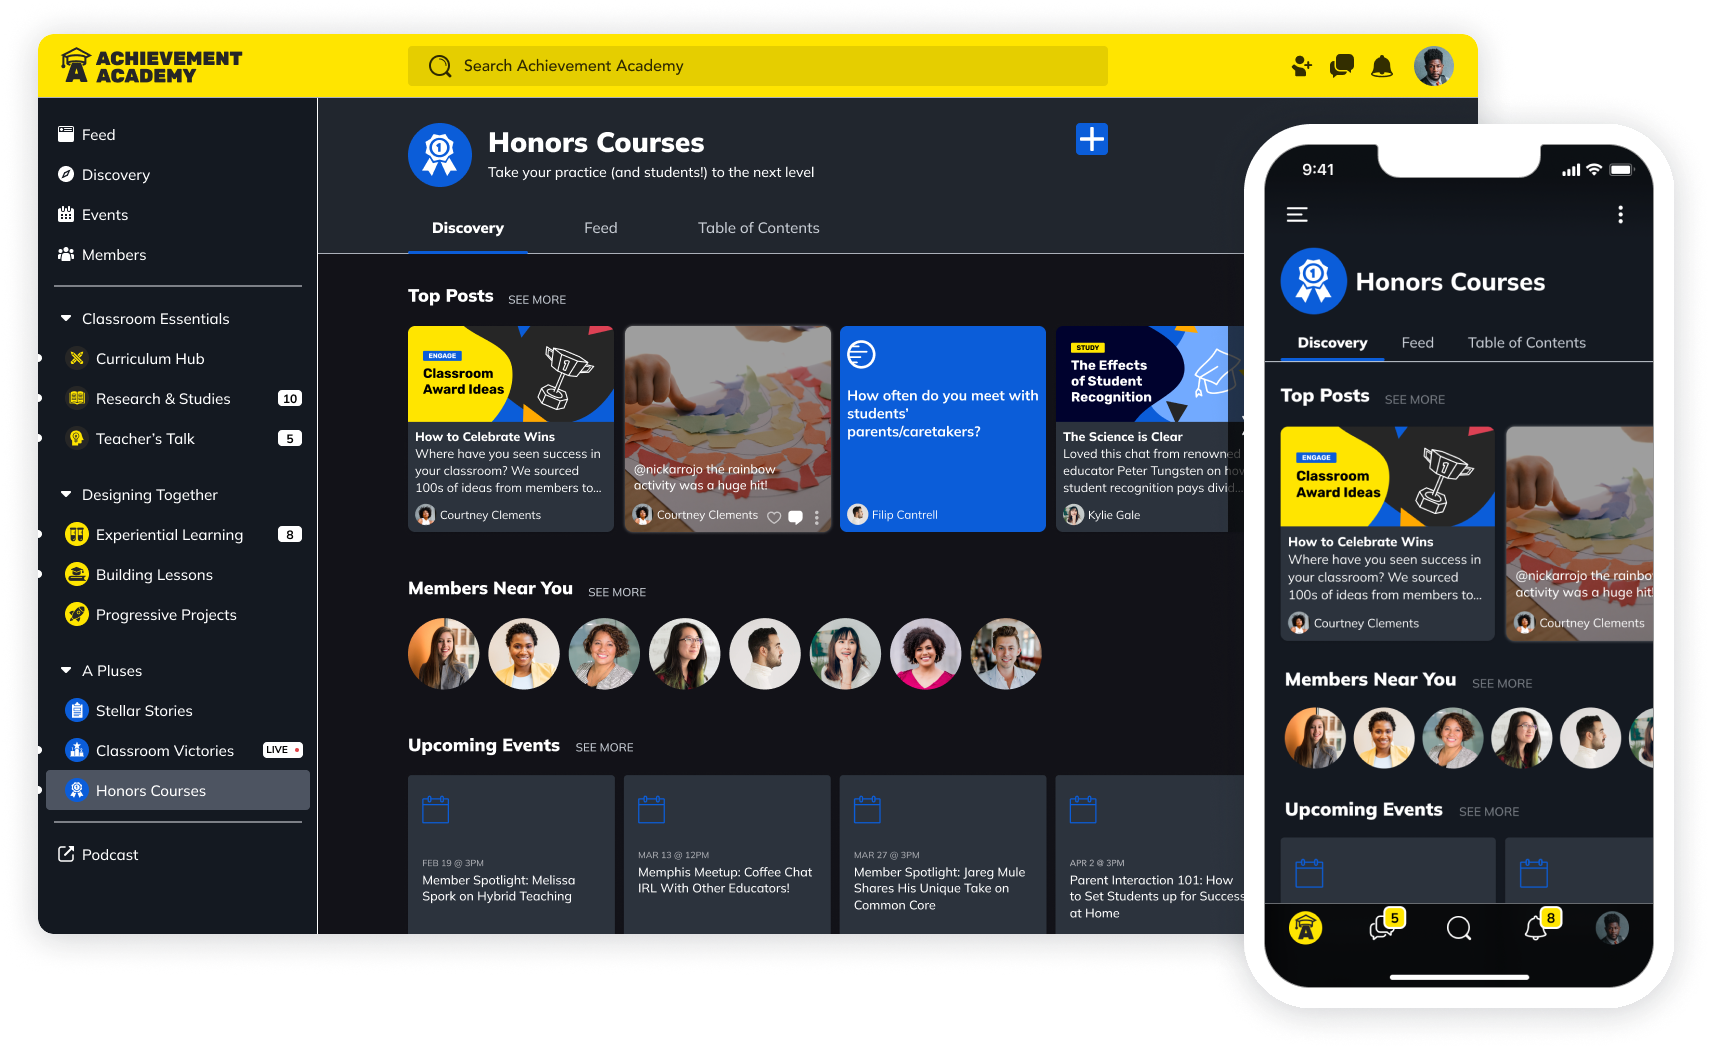Tap phone notification bell with badge 8
Screen dimensions: 1712x1050
(x=1536, y=928)
